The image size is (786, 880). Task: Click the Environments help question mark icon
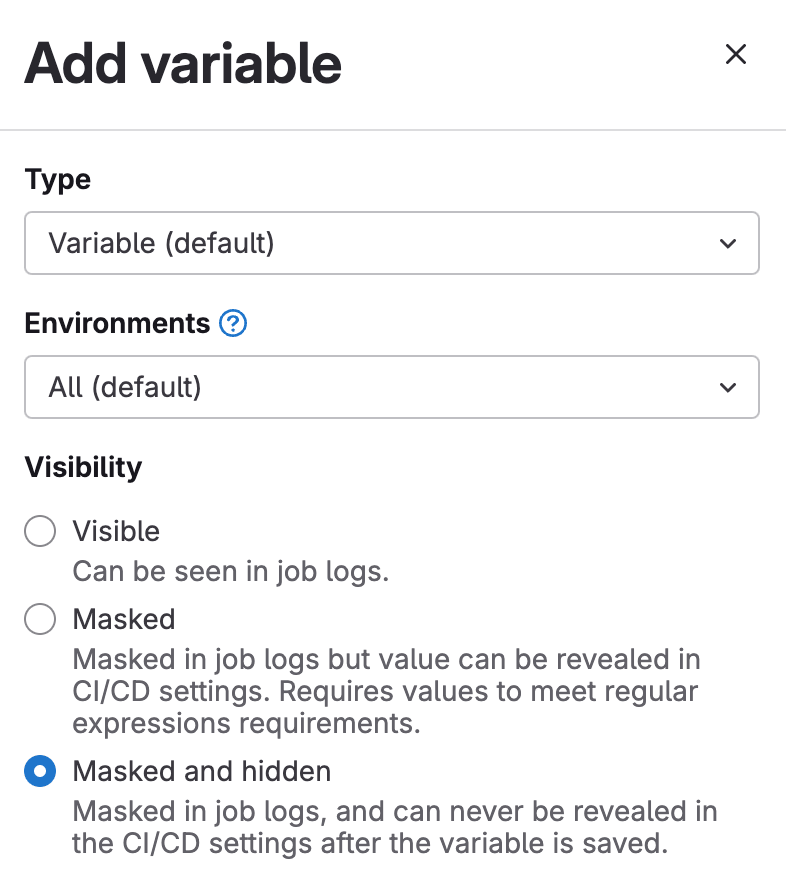point(233,324)
